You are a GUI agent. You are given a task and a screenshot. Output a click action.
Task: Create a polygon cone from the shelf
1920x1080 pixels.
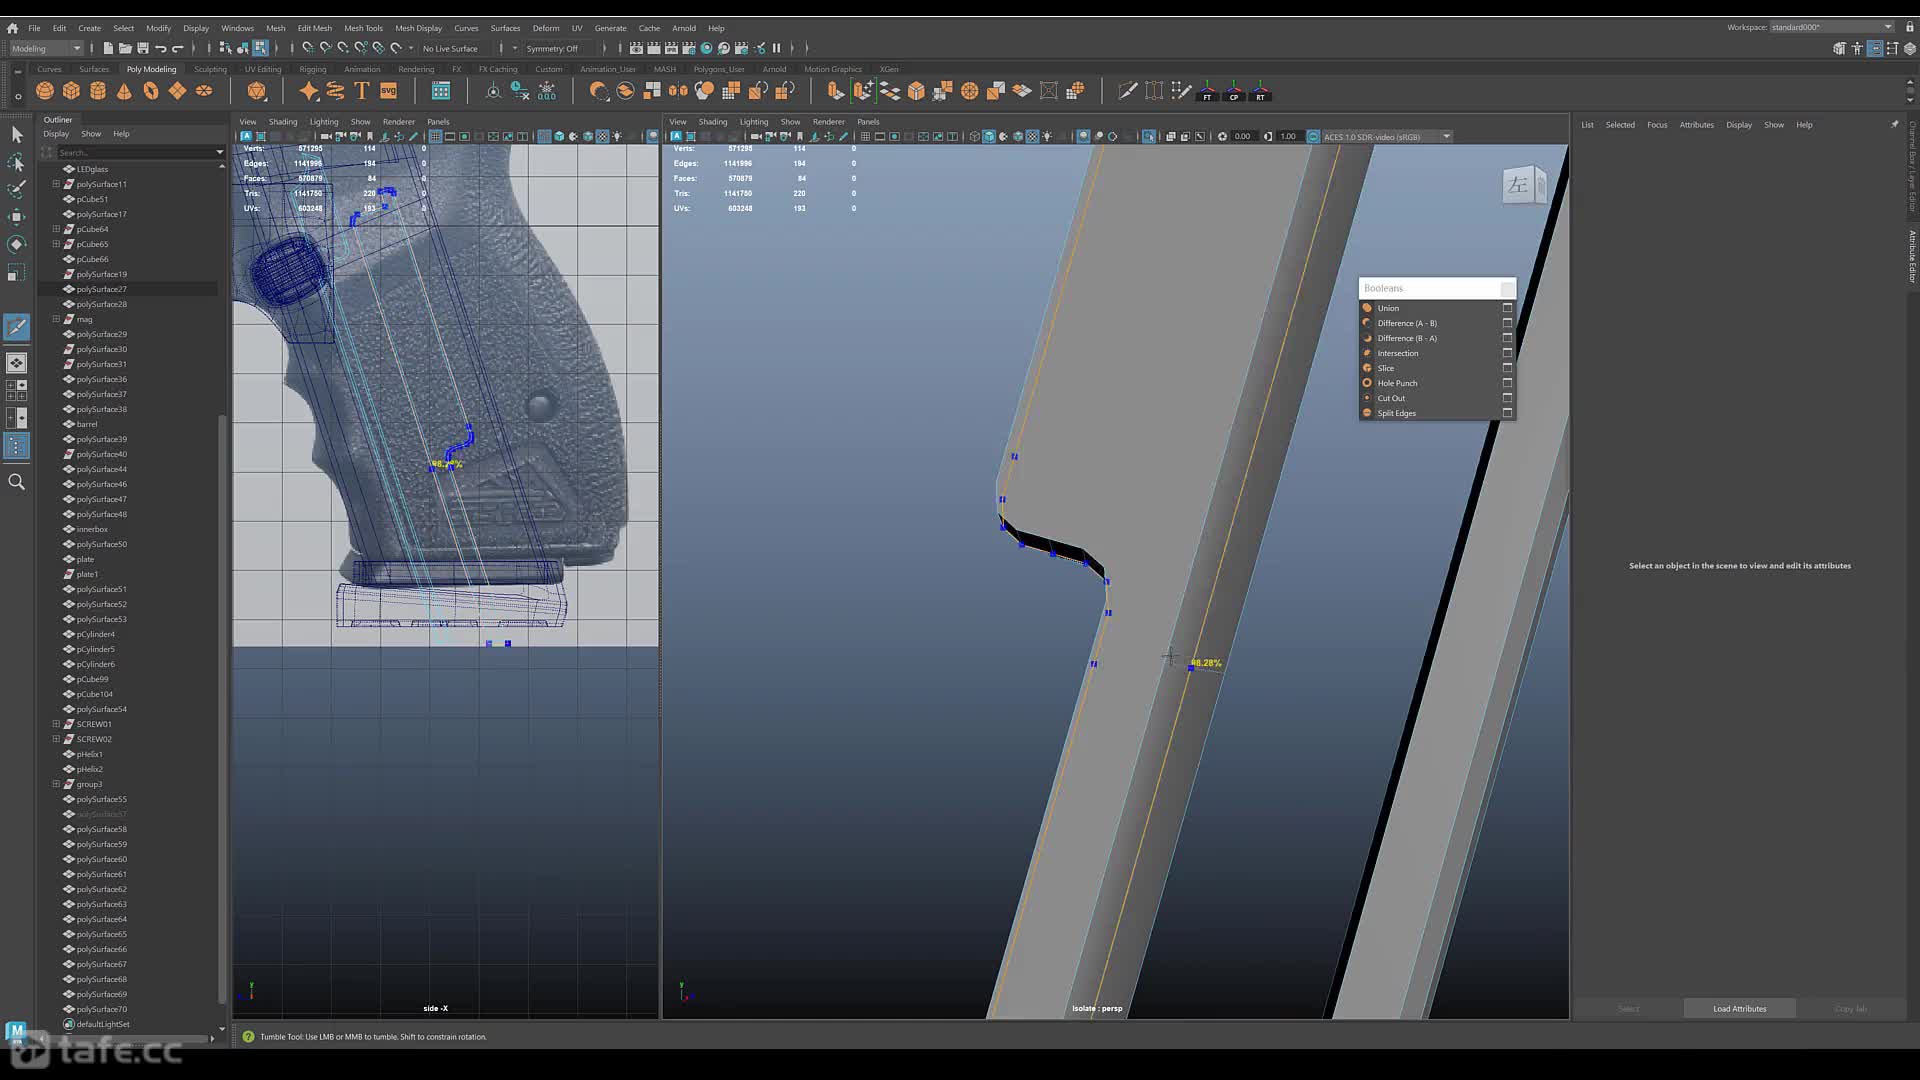pyautogui.click(x=124, y=91)
